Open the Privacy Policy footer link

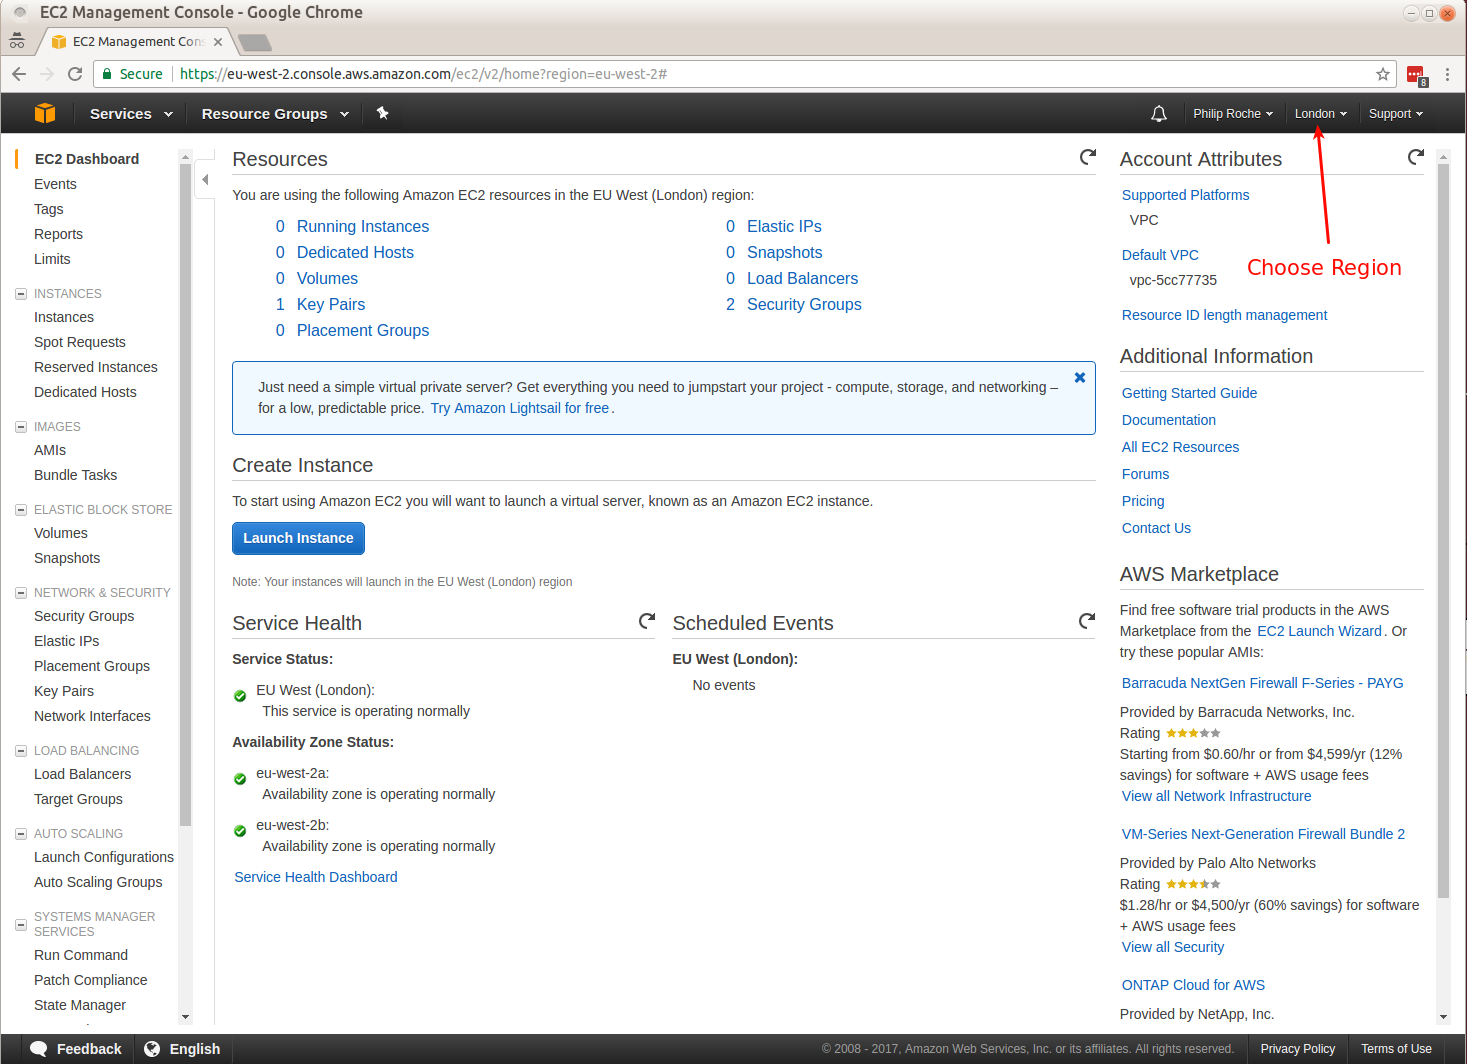click(x=1298, y=1049)
